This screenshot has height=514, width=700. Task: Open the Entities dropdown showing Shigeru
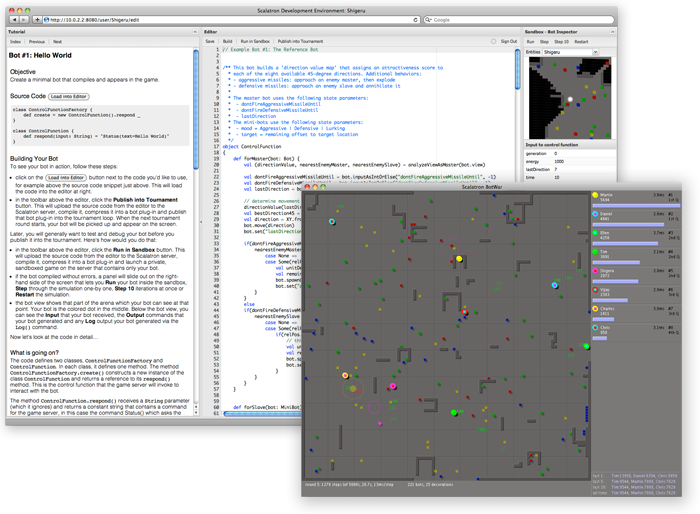pyautogui.click(x=571, y=52)
